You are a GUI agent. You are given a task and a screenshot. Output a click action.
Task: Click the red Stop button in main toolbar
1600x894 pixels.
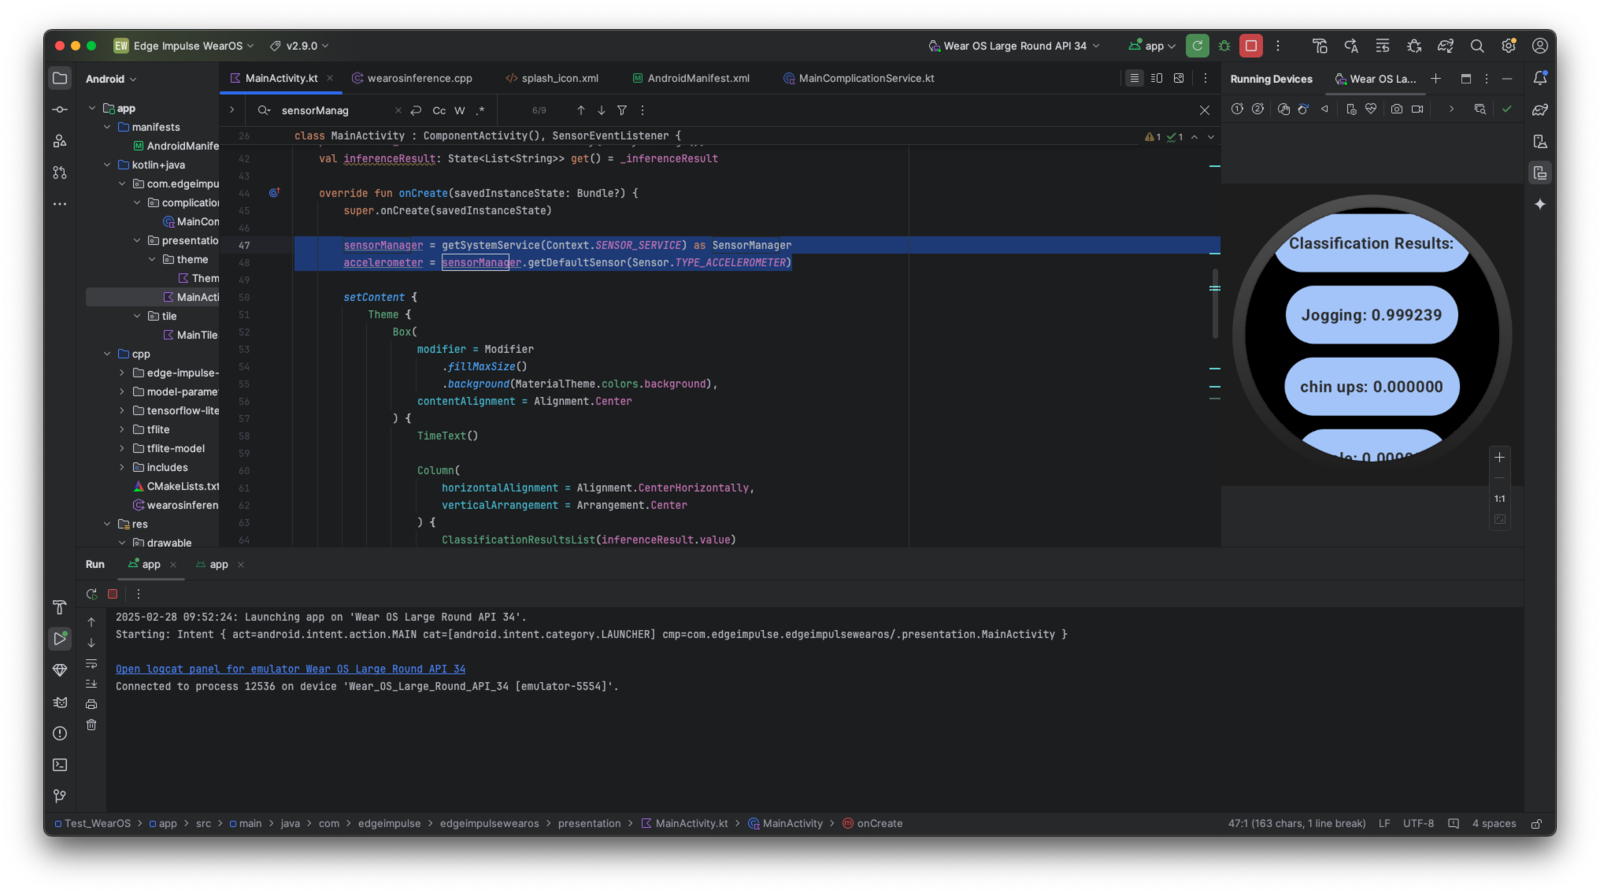[x=1251, y=46]
